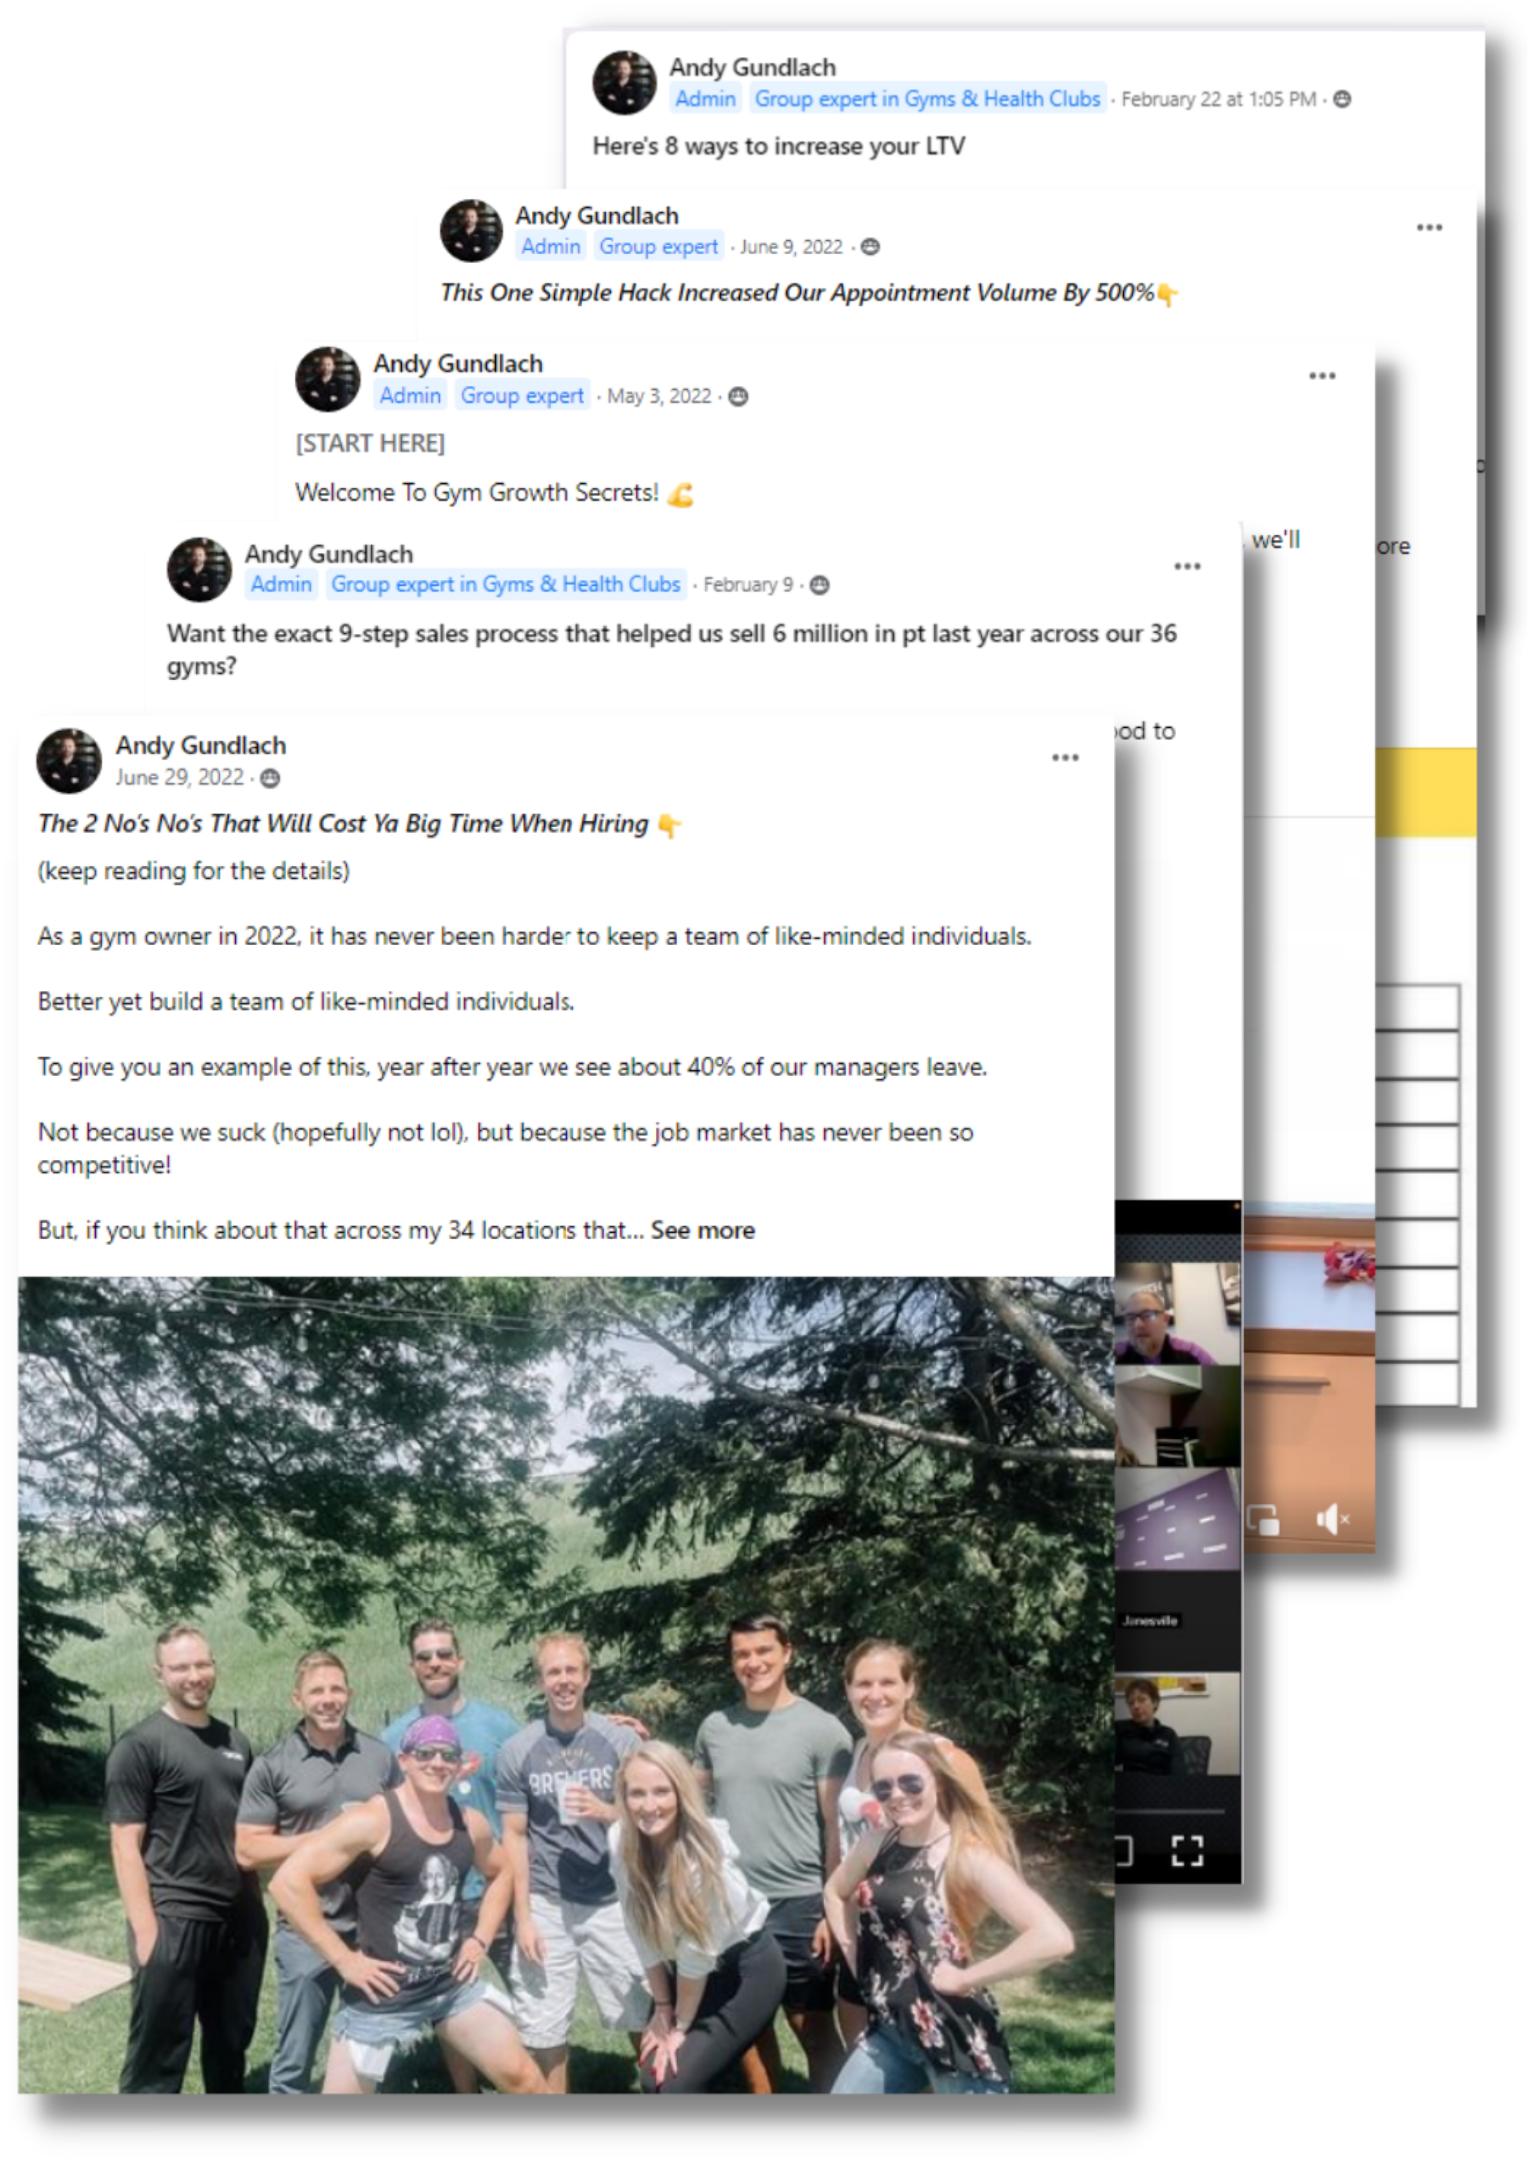Viewport: 1527px width, 2160px height.
Task: Open three-dot menu on February 9 post
Action: pos(1187,566)
